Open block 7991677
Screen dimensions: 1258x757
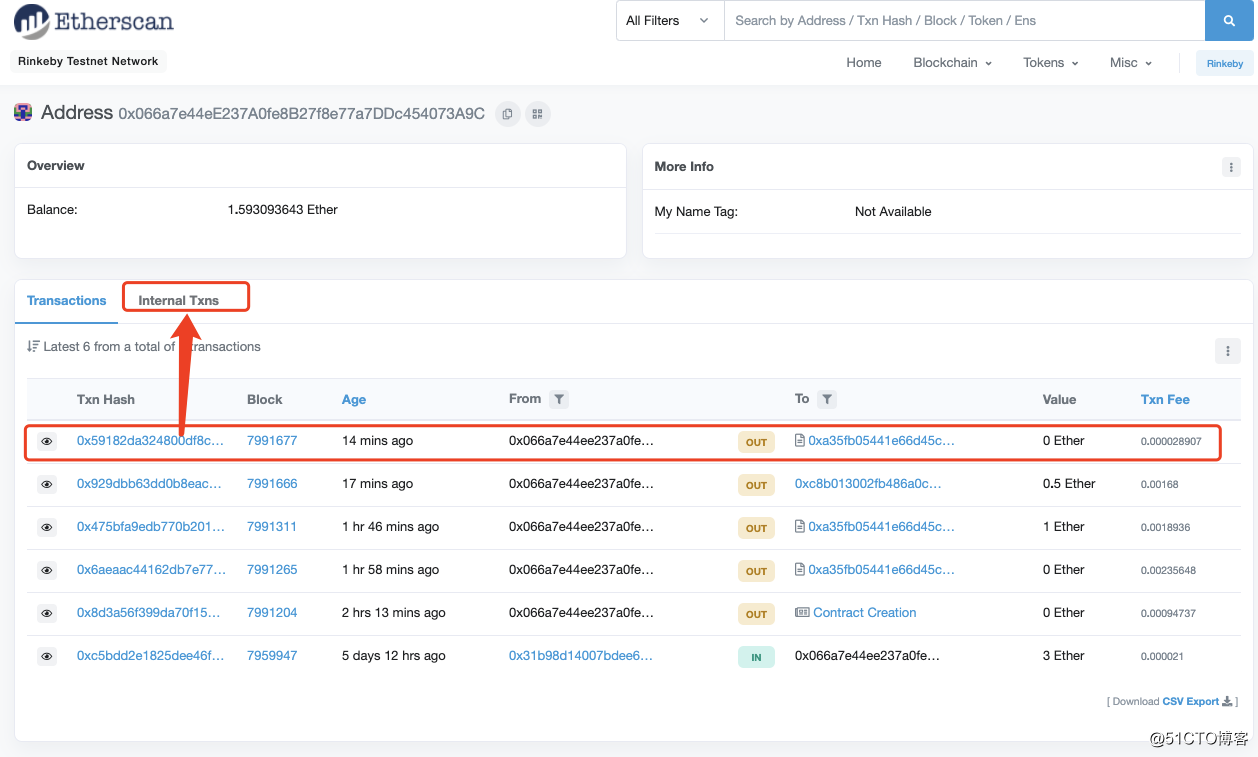(x=272, y=440)
